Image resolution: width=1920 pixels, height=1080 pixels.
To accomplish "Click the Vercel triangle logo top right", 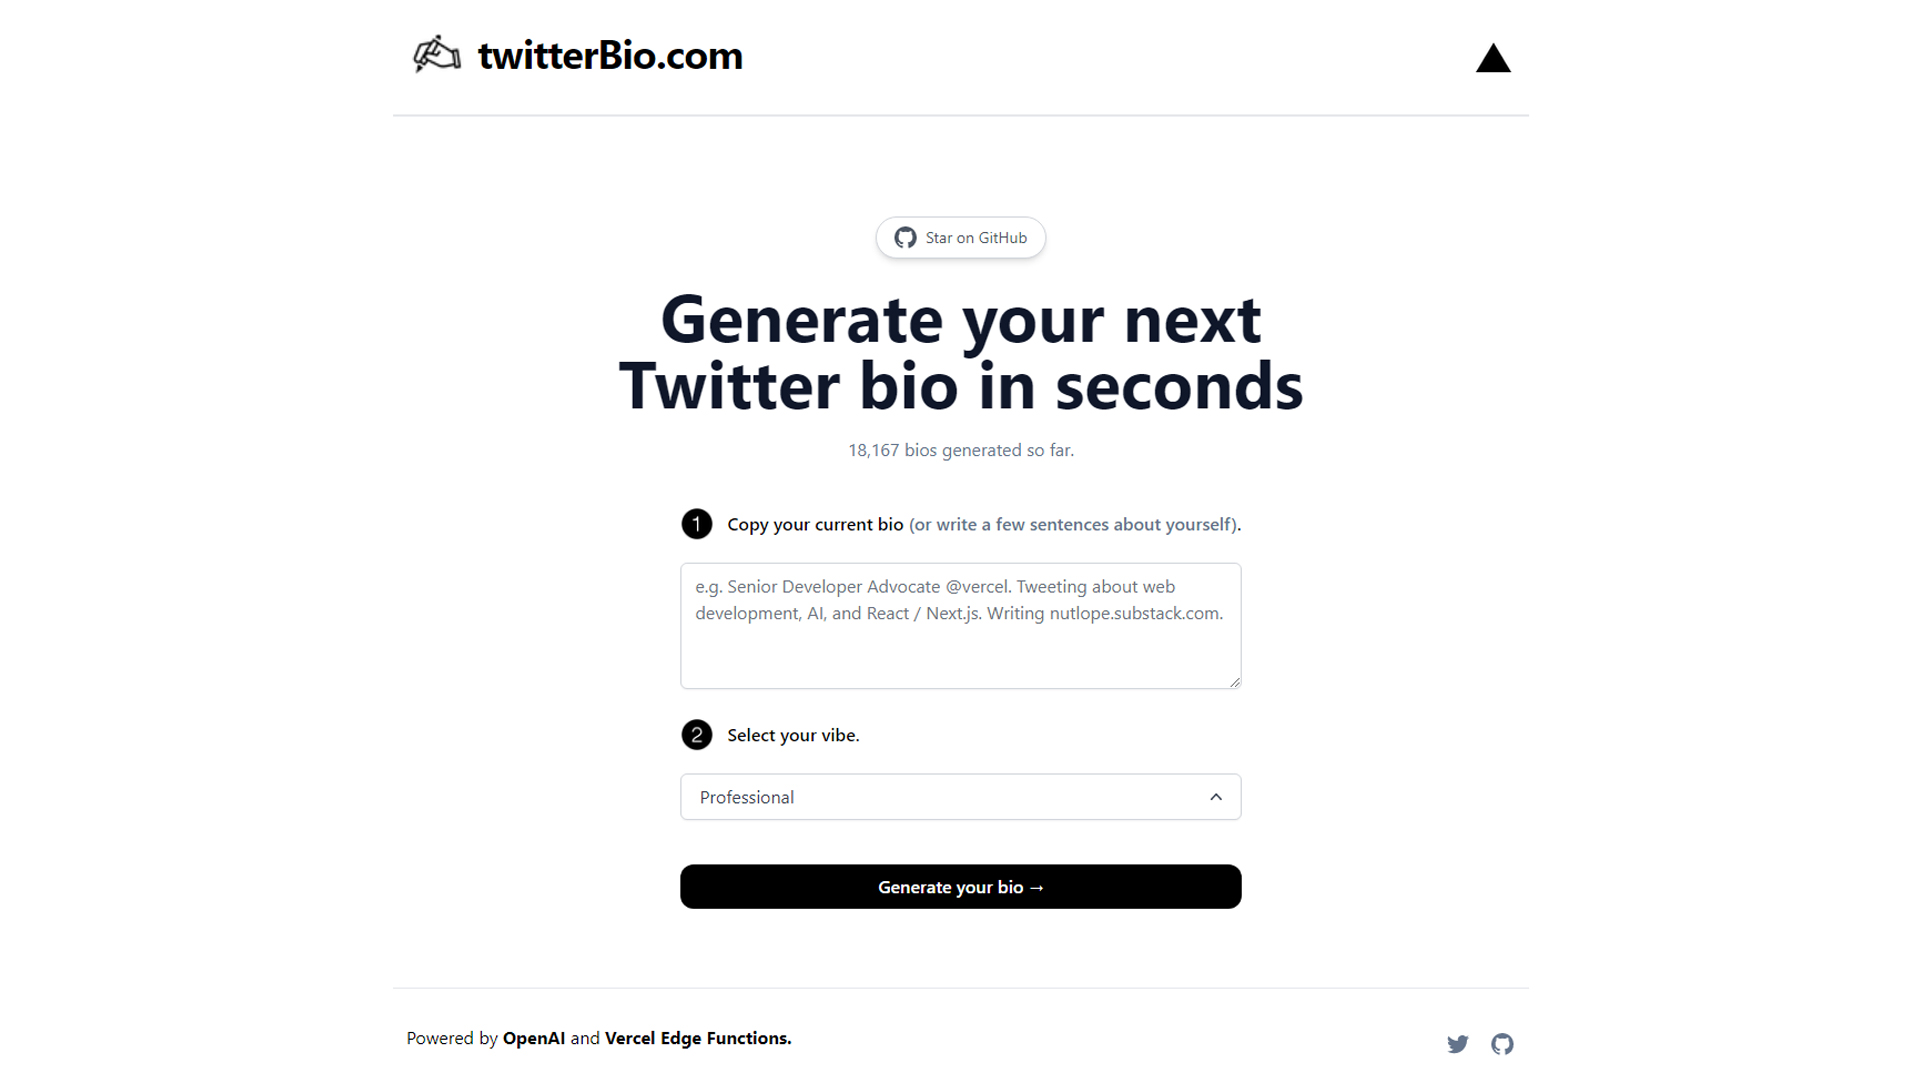I will coord(1493,59).
